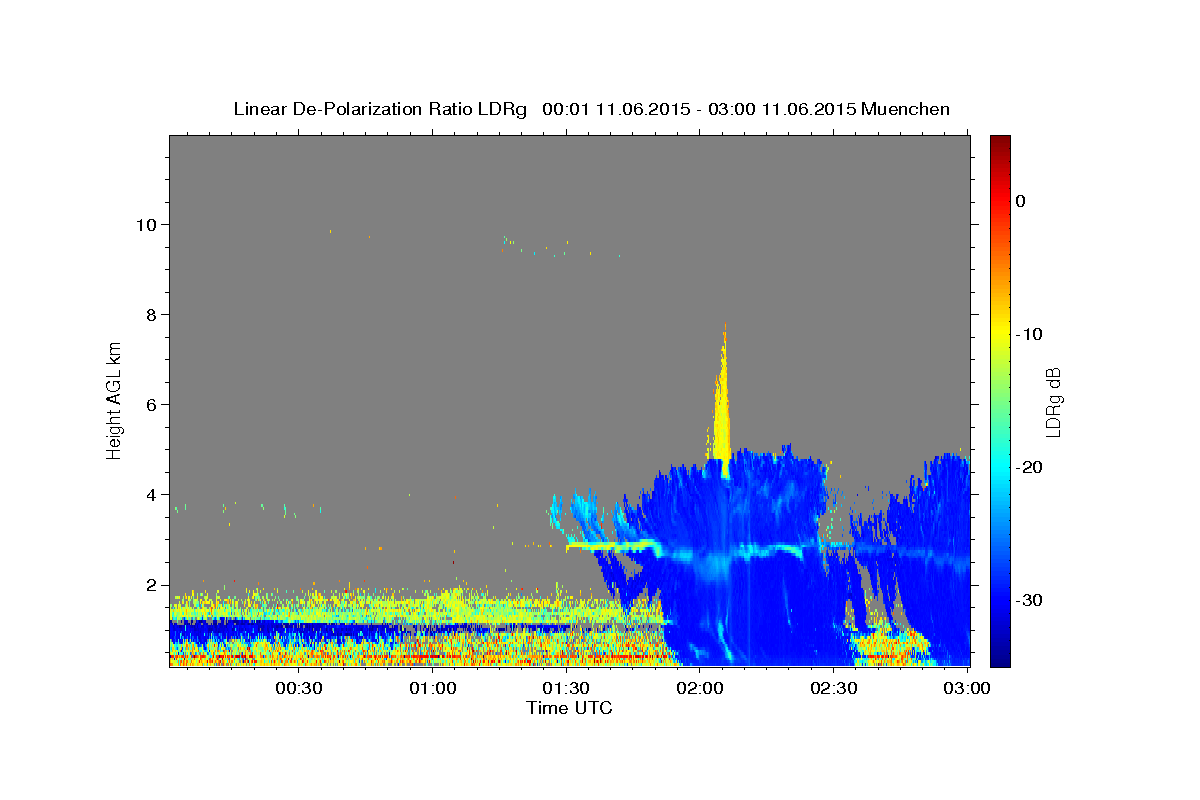The height and width of the screenshot is (800, 1200).
Task: Click the colorbar label '0'
Action: [x=1021, y=201]
